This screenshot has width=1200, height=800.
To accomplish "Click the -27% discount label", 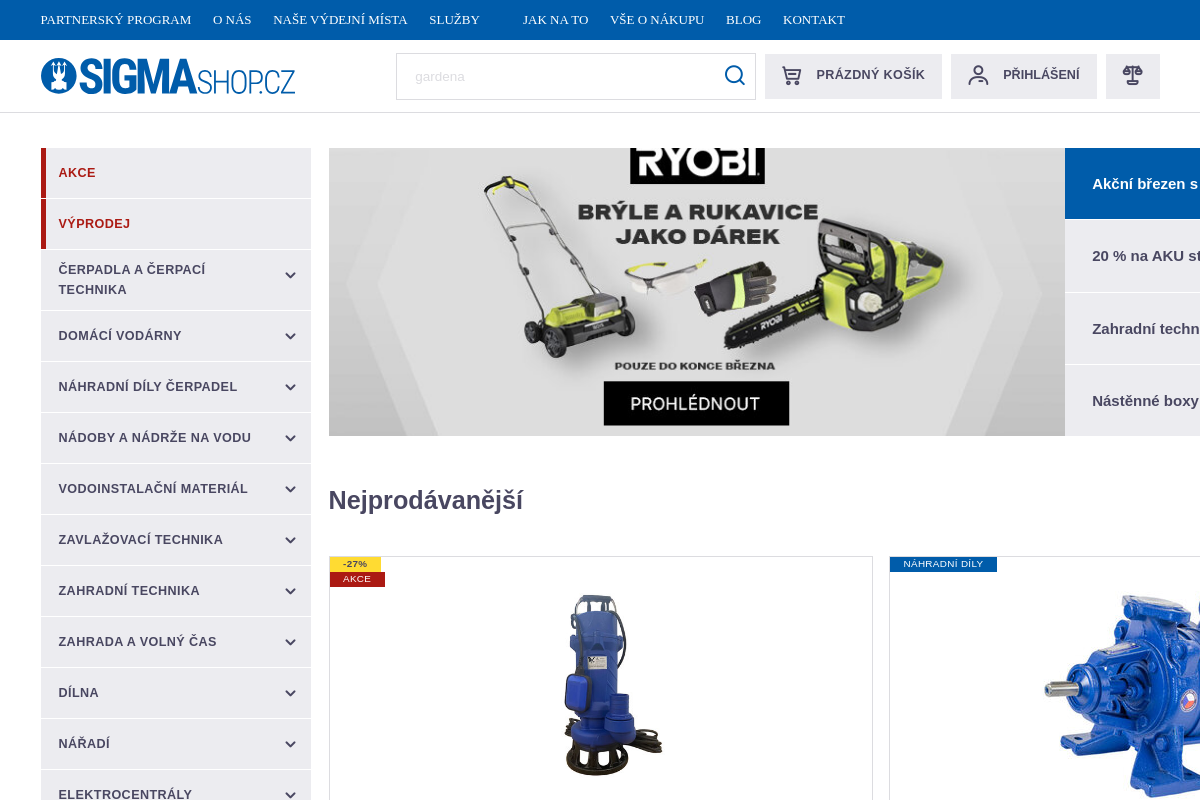I will click(x=355, y=564).
